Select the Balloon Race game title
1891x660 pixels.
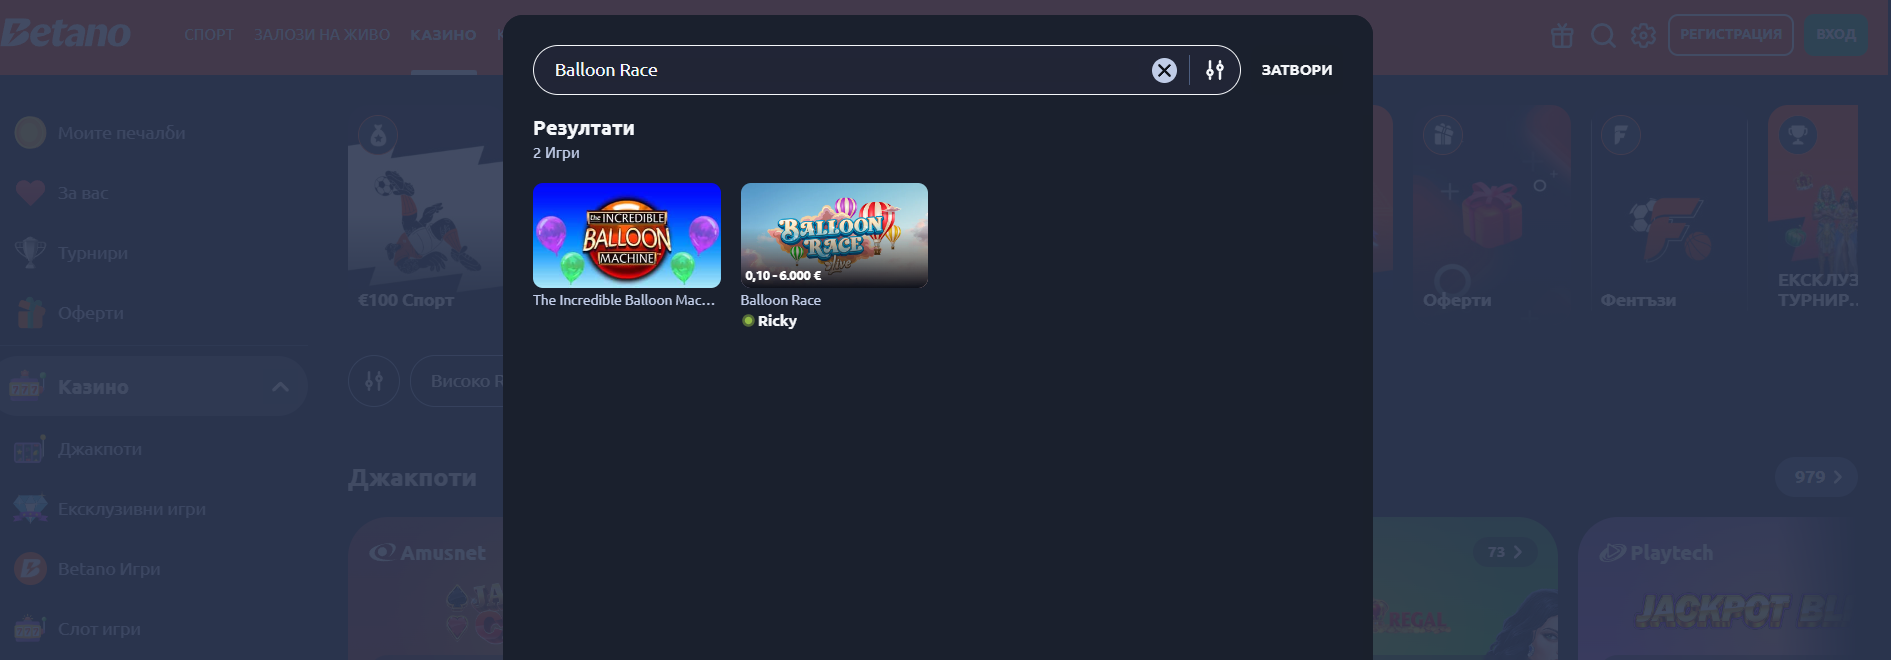(x=781, y=300)
